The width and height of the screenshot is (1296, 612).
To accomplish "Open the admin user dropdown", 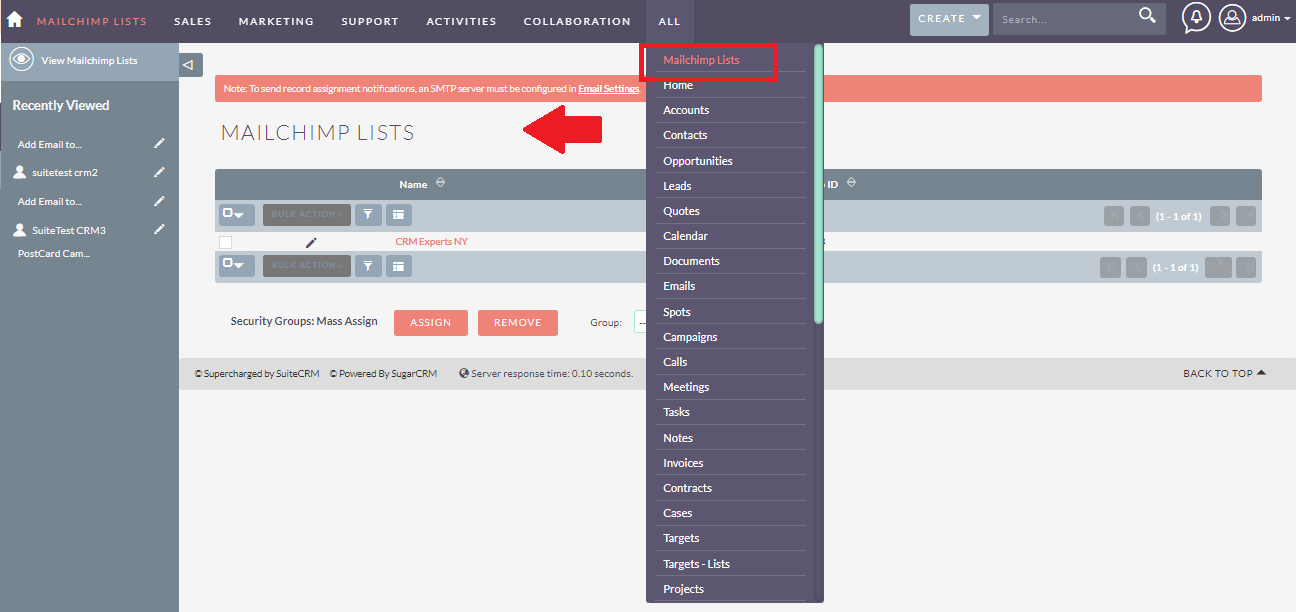I will pyautogui.click(x=1271, y=18).
